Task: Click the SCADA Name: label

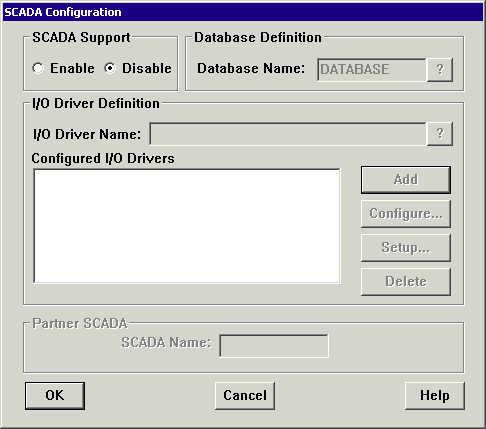Action: [x=166, y=342]
